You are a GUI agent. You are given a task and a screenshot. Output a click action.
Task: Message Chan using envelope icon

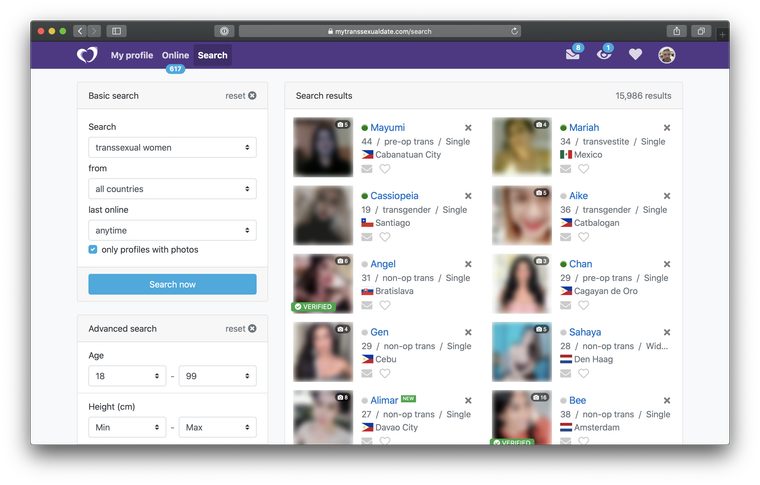tap(566, 305)
